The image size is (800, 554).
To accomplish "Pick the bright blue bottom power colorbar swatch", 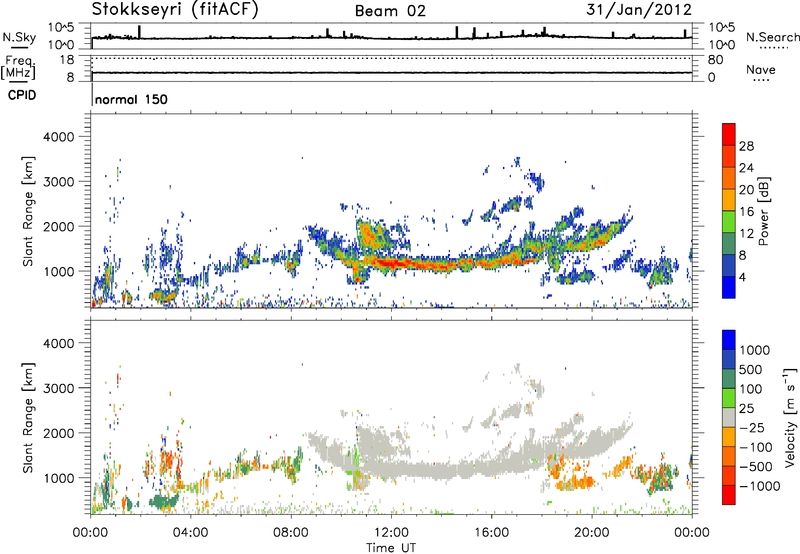I will click(x=729, y=288).
